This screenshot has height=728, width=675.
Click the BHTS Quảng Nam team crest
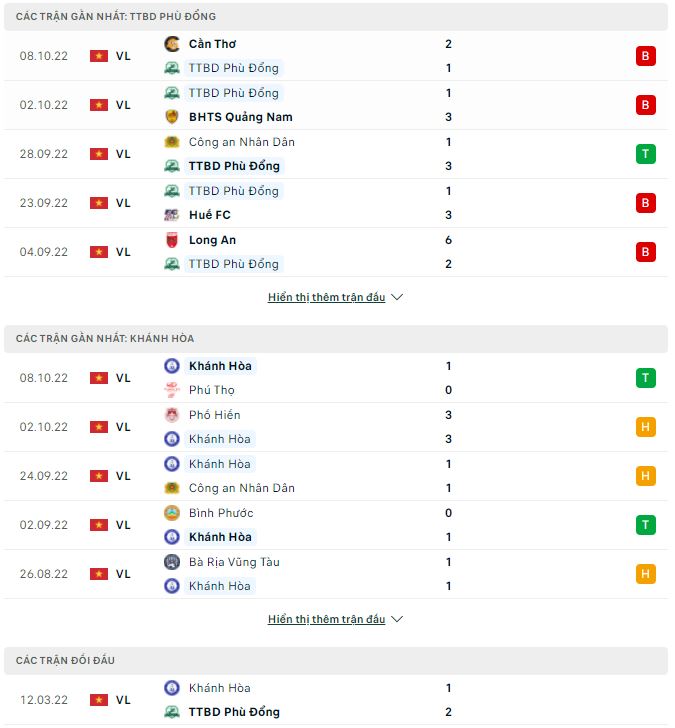[x=172, y=117]
